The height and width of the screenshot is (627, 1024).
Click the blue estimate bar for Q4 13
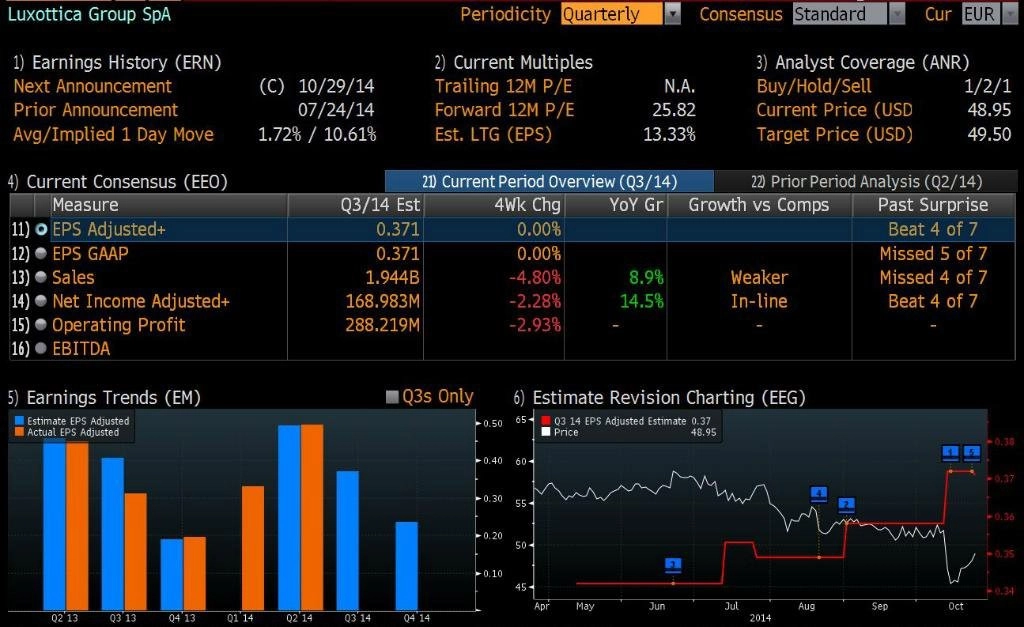tap(172, 575)
